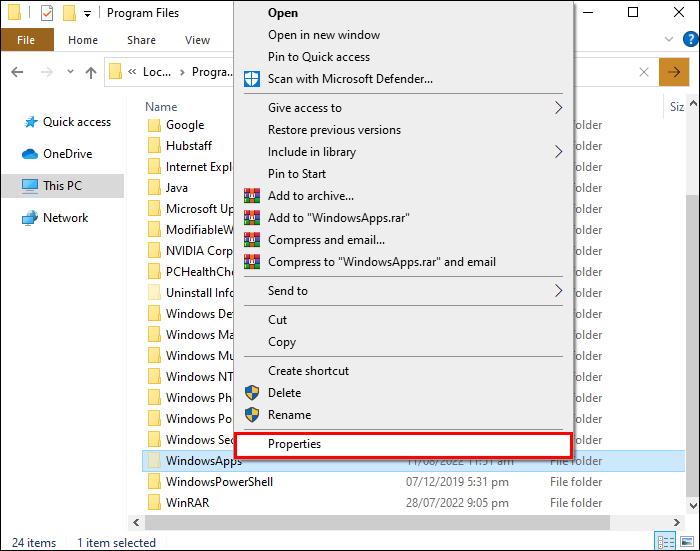Click the horizontal scrollbar right arrow
Viewport: 700px width, 551px height.
[x=677, y=522]
